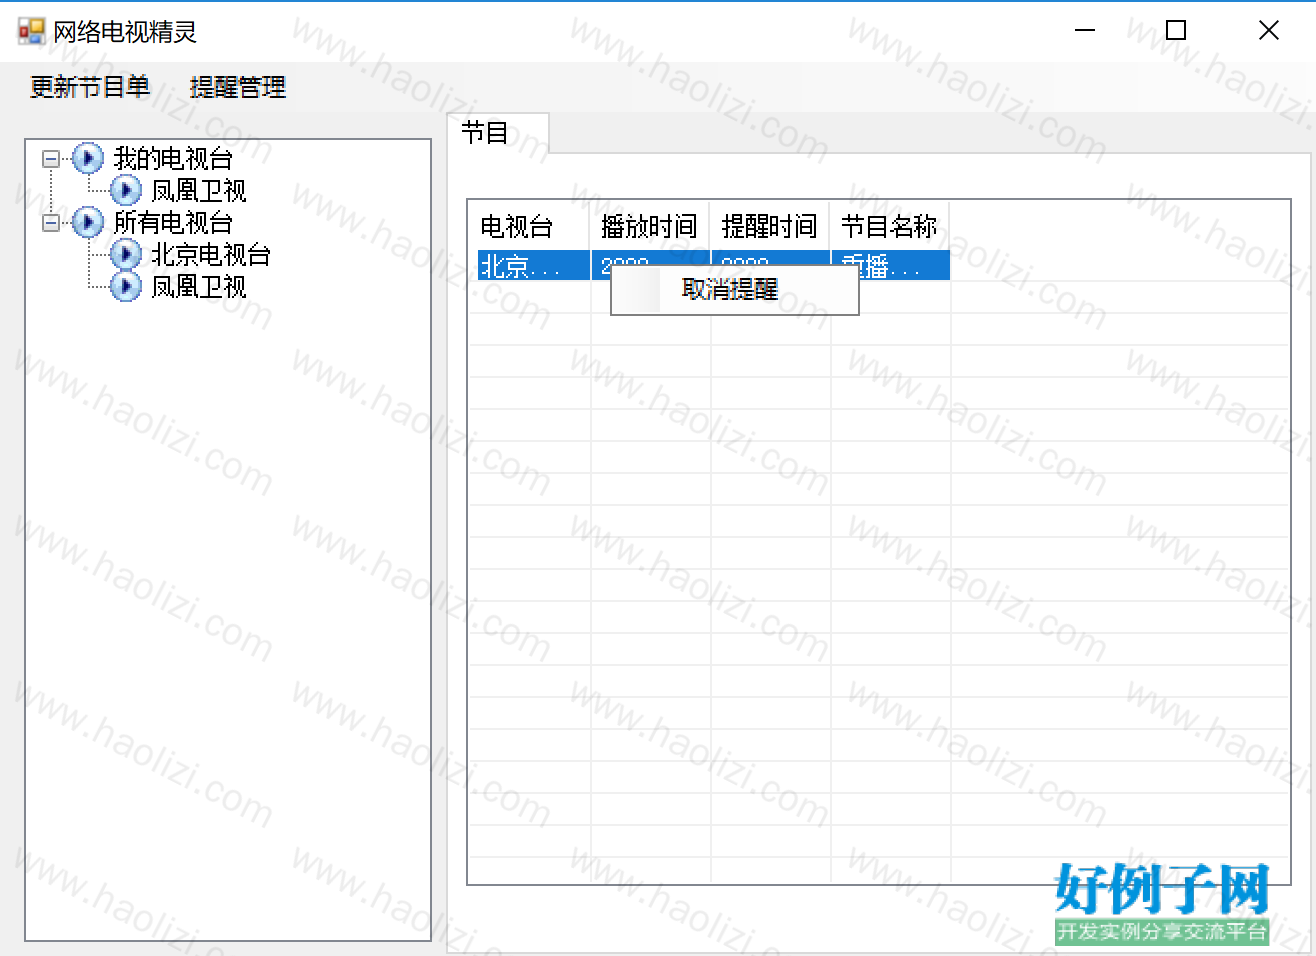Click the play icon beside 北京电视台
Viewport: 1316px width, 956px height.
pos(125,254)
